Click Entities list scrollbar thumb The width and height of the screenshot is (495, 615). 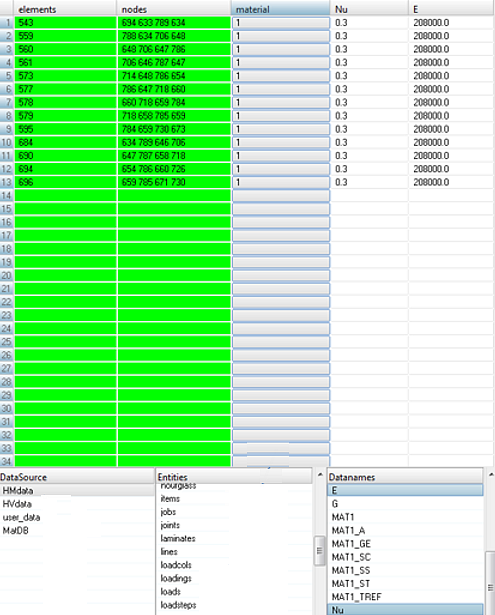320,551
